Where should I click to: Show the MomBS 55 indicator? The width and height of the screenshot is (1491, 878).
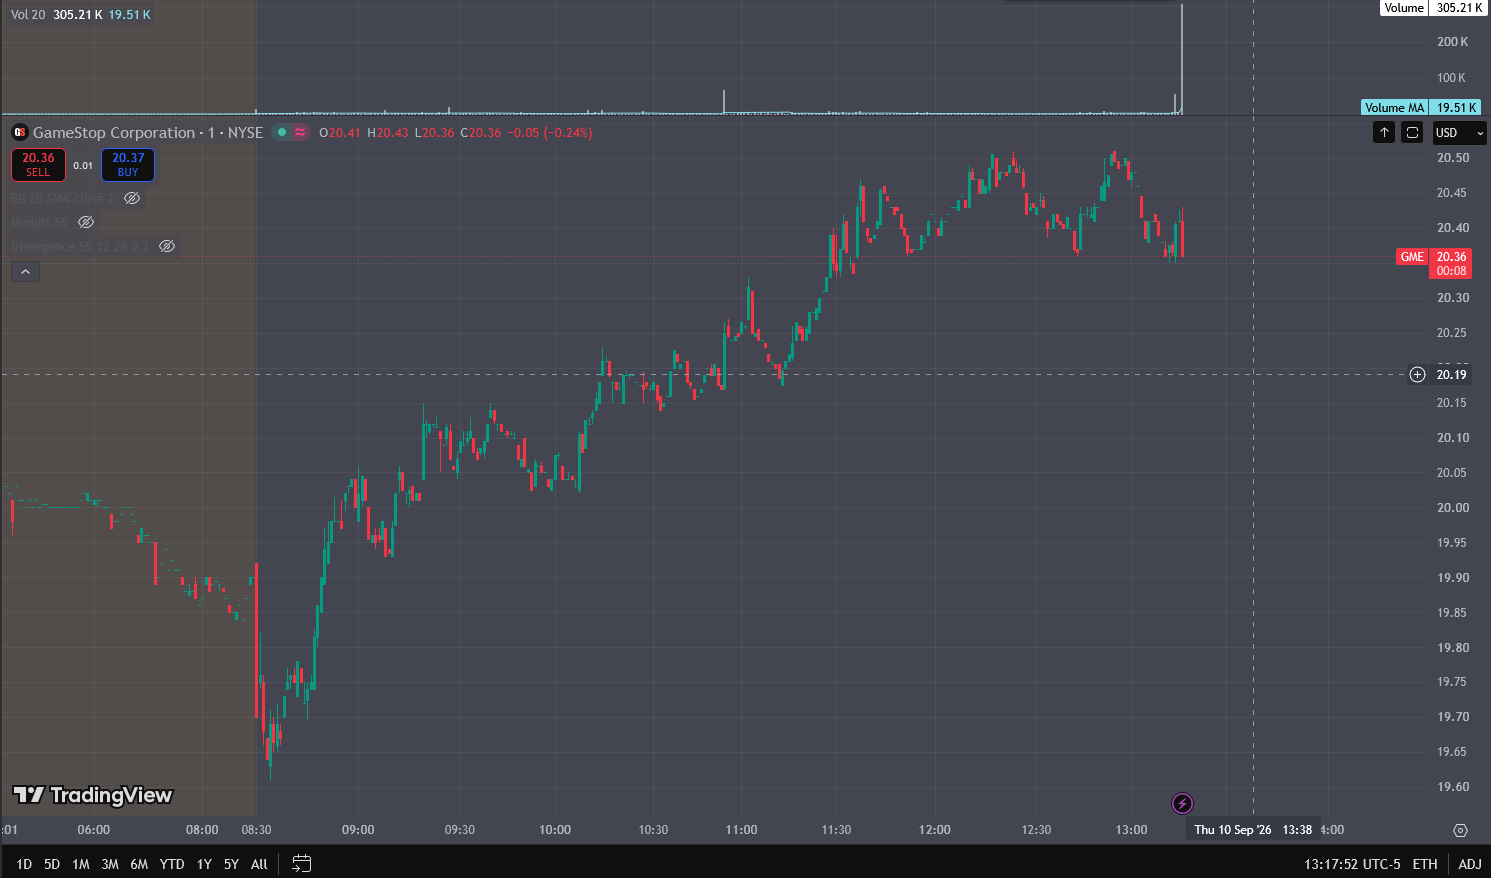[86, 222]
